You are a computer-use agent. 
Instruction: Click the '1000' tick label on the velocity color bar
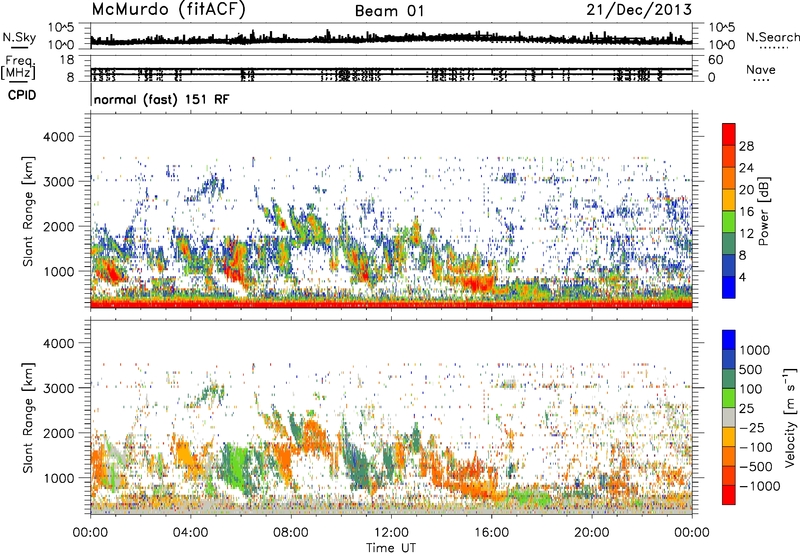click(x=755, y=350)
